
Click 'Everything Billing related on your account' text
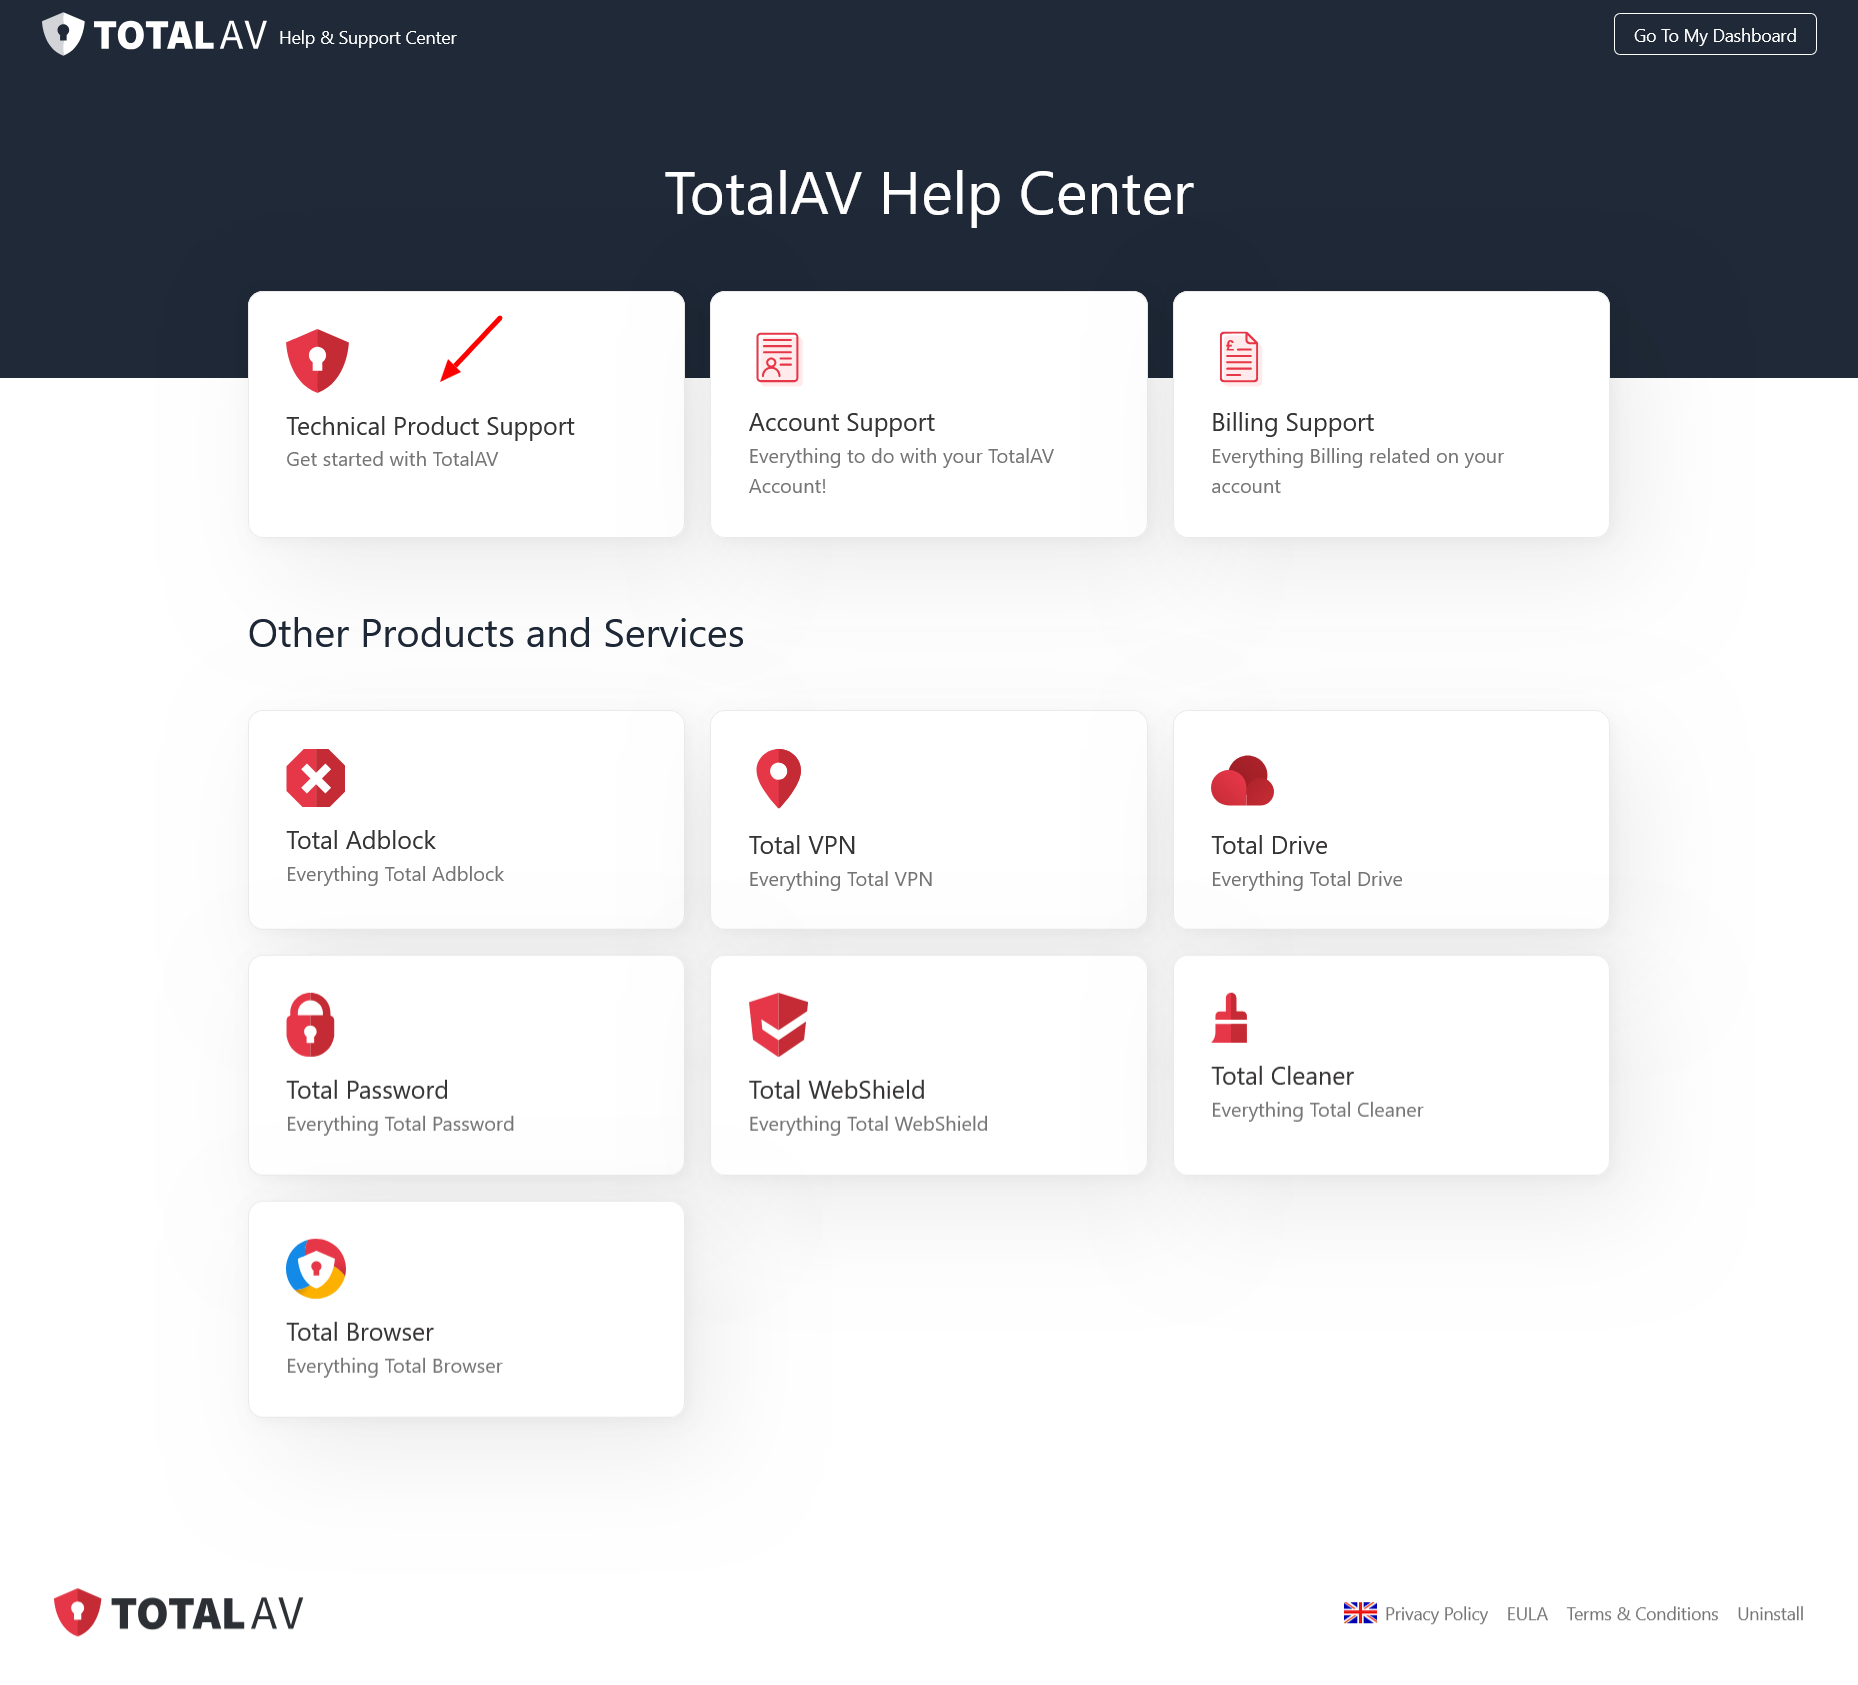point(1357,471)
